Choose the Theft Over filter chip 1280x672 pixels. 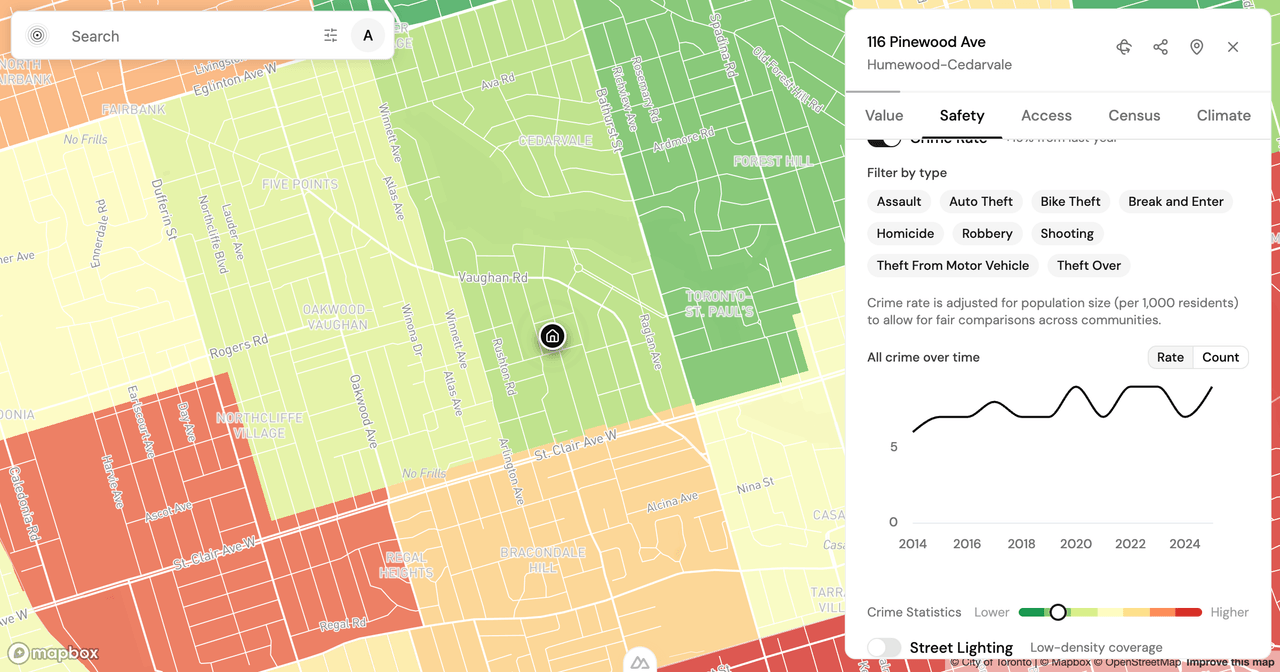(1089, 266)
